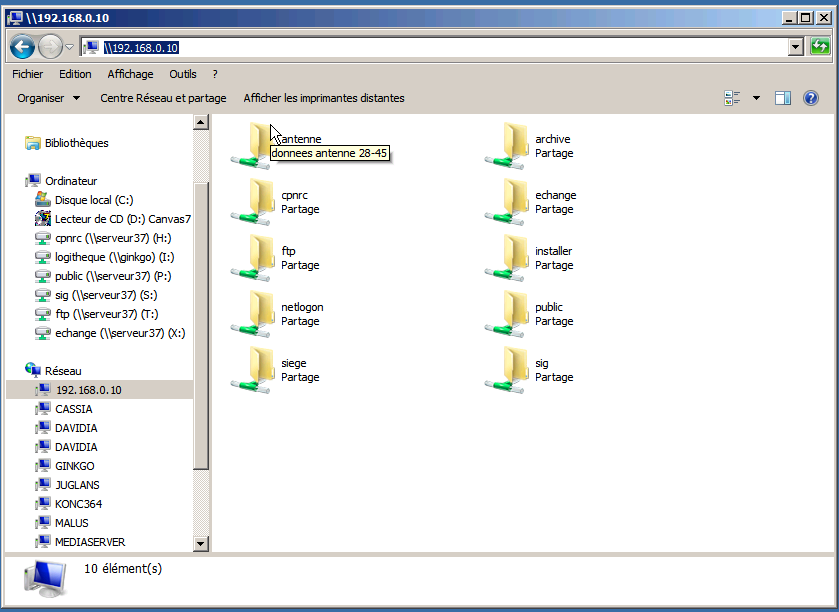This screenshot has width=839, height=612.
Task: Open the address bar history dropdown
Action: (x=795, y=47)
